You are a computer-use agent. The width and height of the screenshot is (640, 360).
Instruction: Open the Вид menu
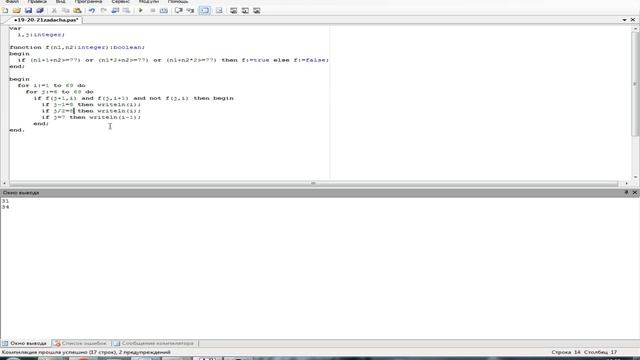60,2
